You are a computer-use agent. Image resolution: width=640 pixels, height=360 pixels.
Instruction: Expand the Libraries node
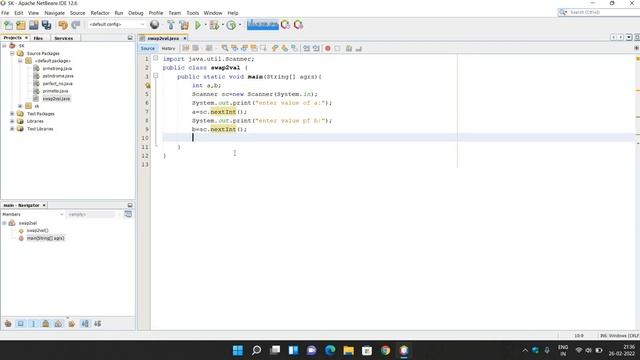(x=12, y=121)
